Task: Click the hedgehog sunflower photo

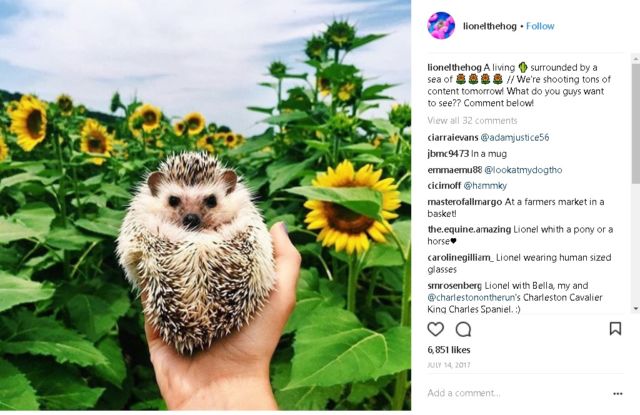Action: [x=205, y=207]
